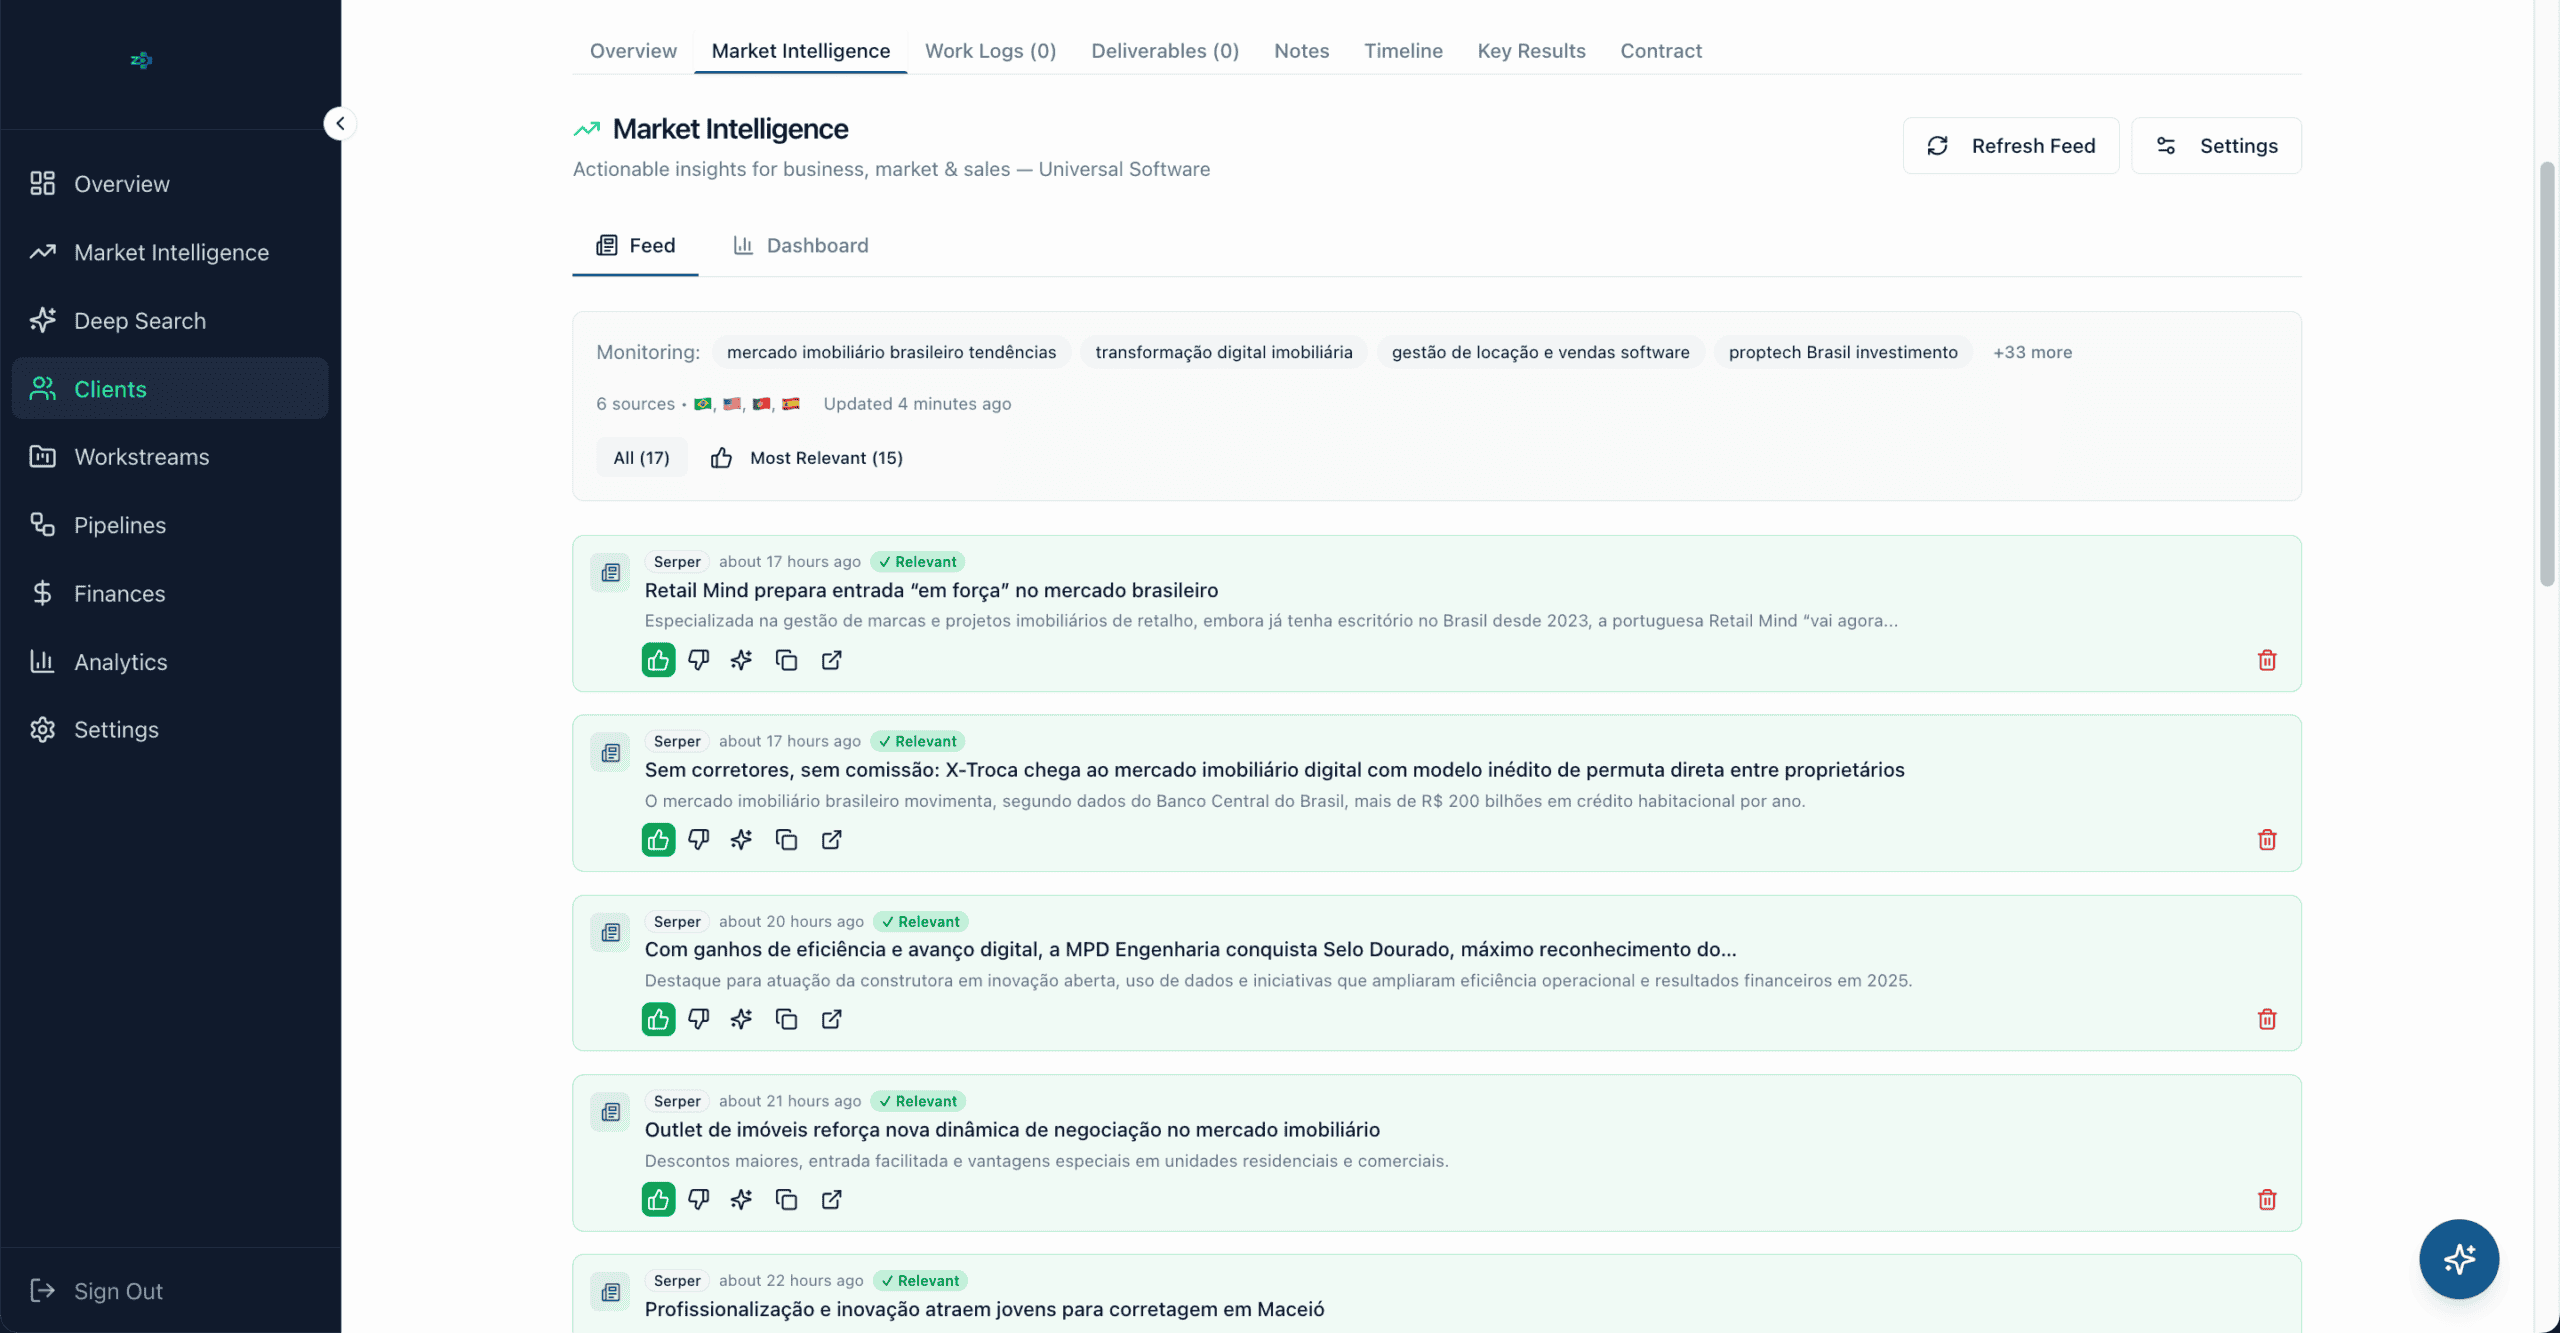Toggle thumbs-up on the X-Troca article
The height and width of the screenshot is (1333, 2560).
pyautogui.click(x=658, y=840)
